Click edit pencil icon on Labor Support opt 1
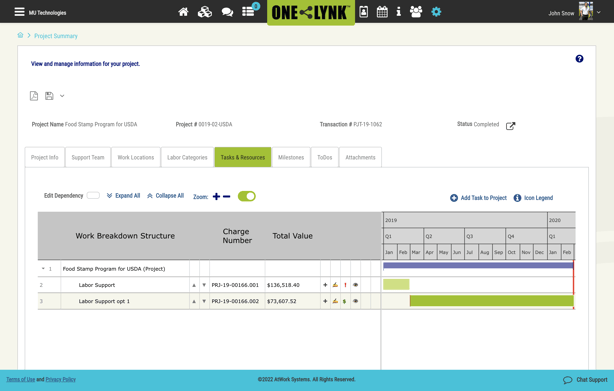Screen dimensions: 614x391 point(335,301)
